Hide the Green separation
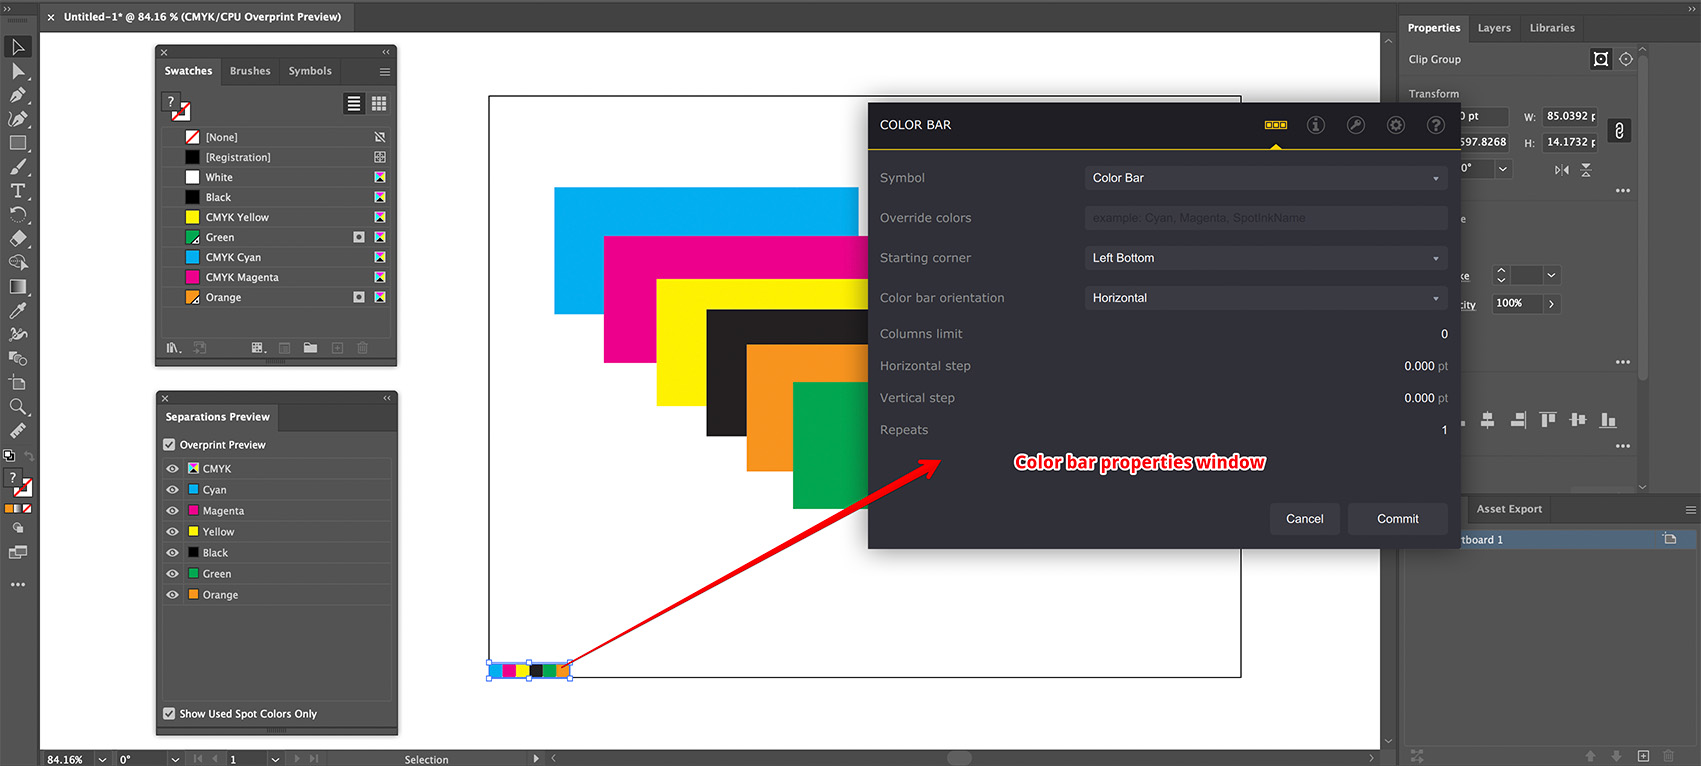This screenshot has width=1701, height=766. [x=173, y=574]
